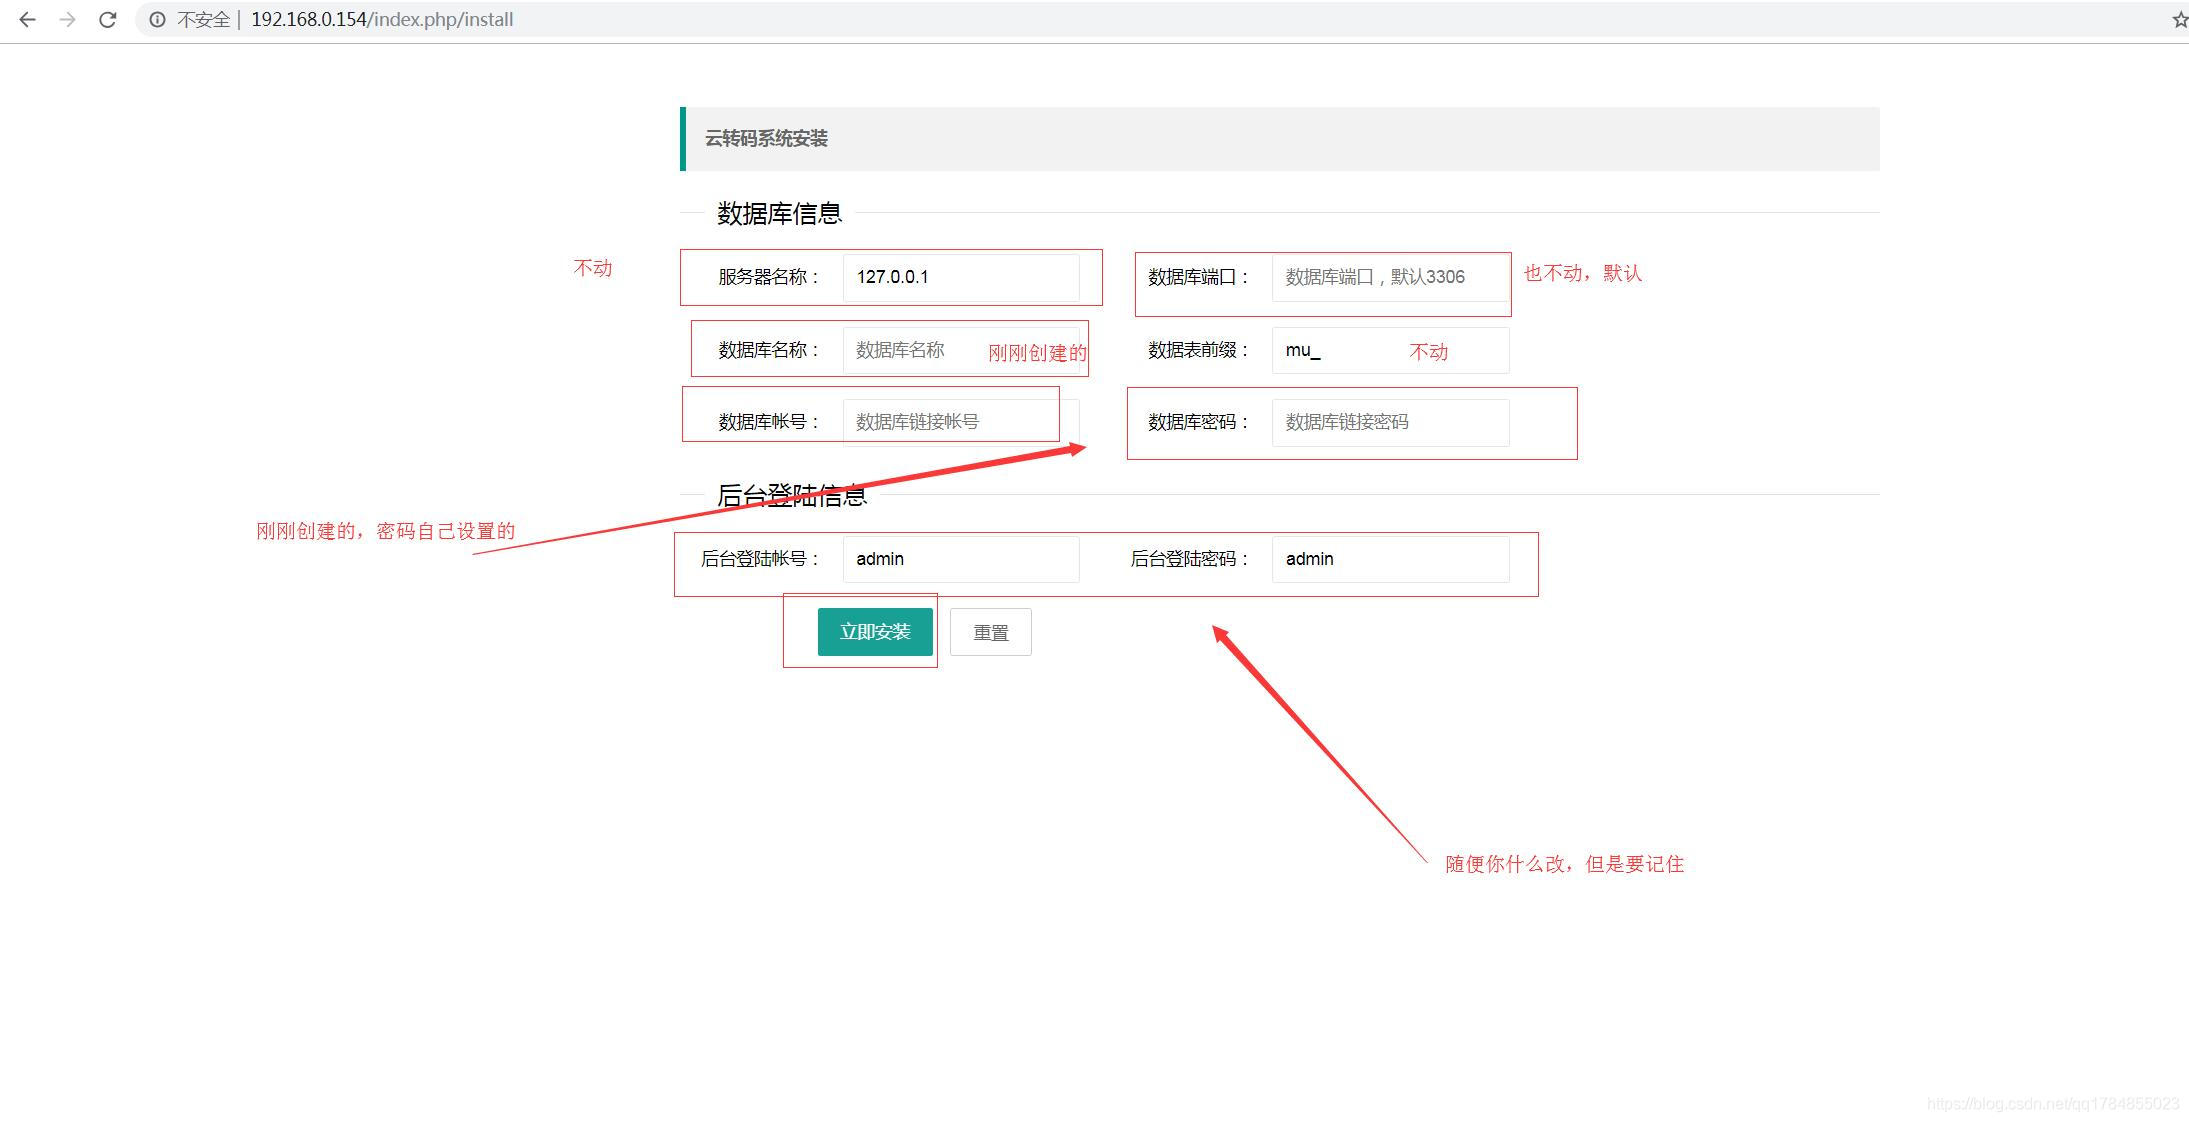Focus the 服务器名称 field containing 127.0.0.1

[x=960, y=277]
